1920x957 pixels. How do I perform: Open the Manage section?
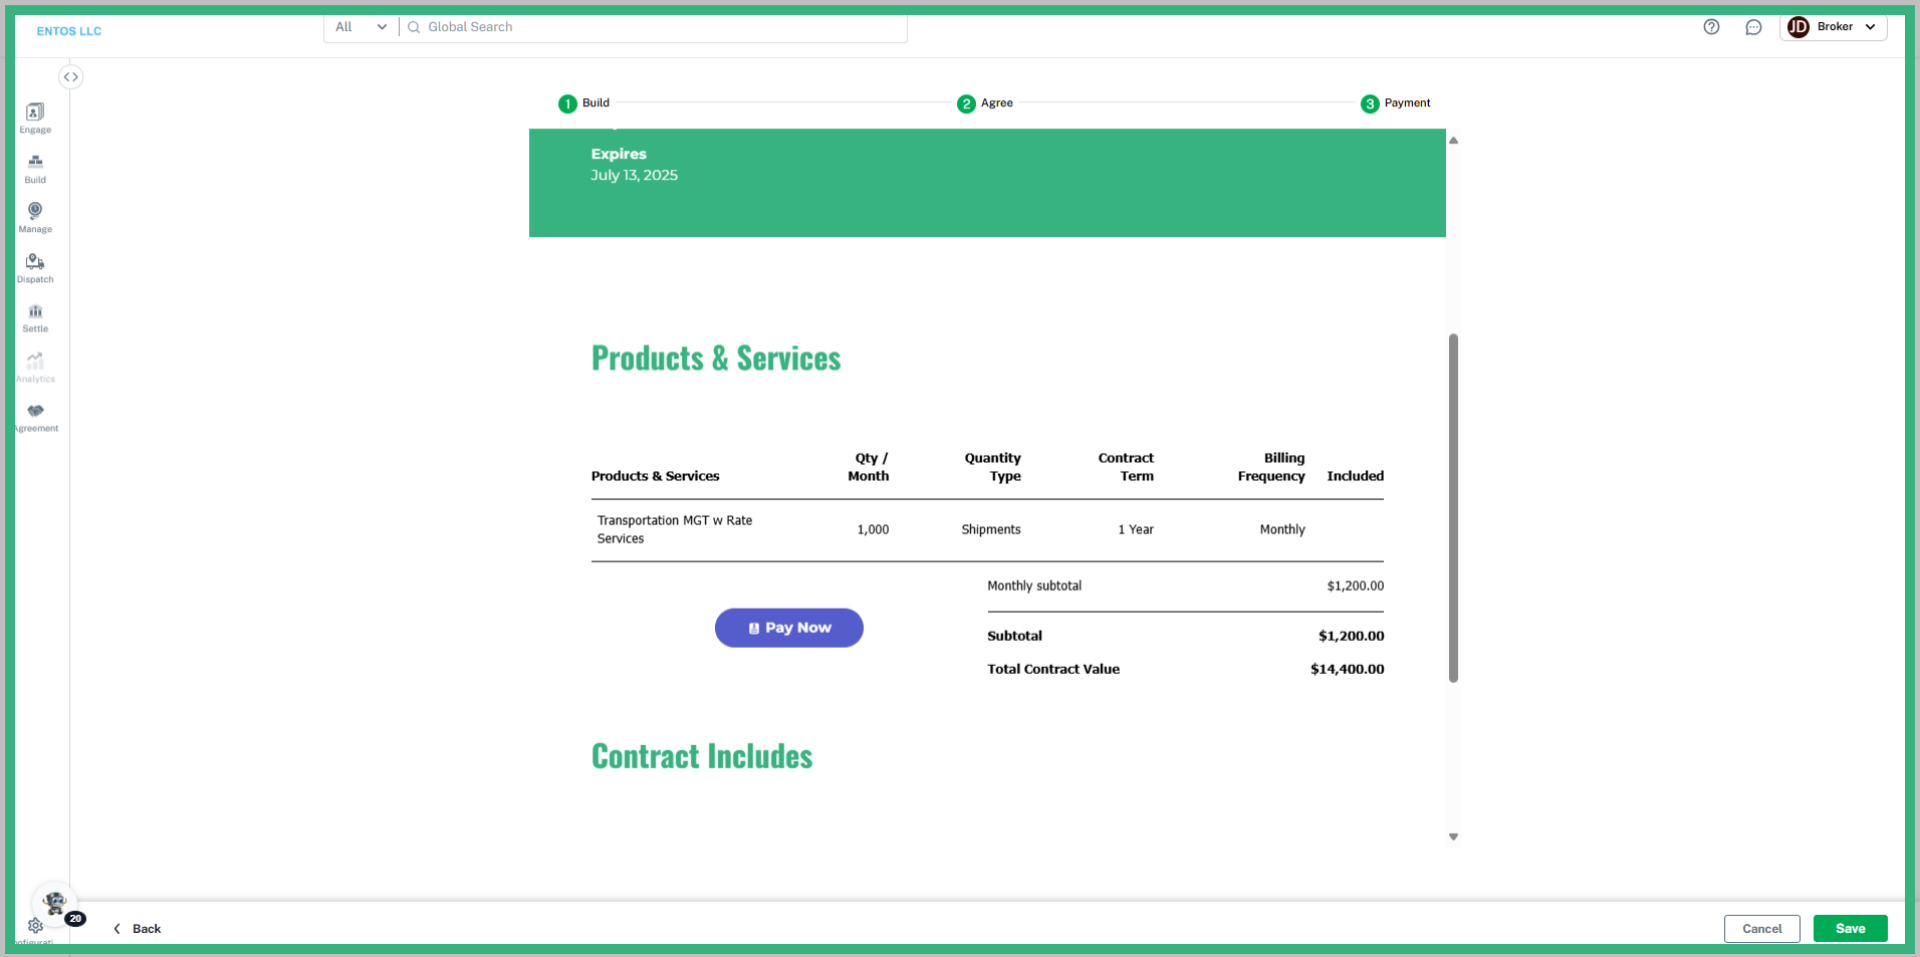pos(35,216)
